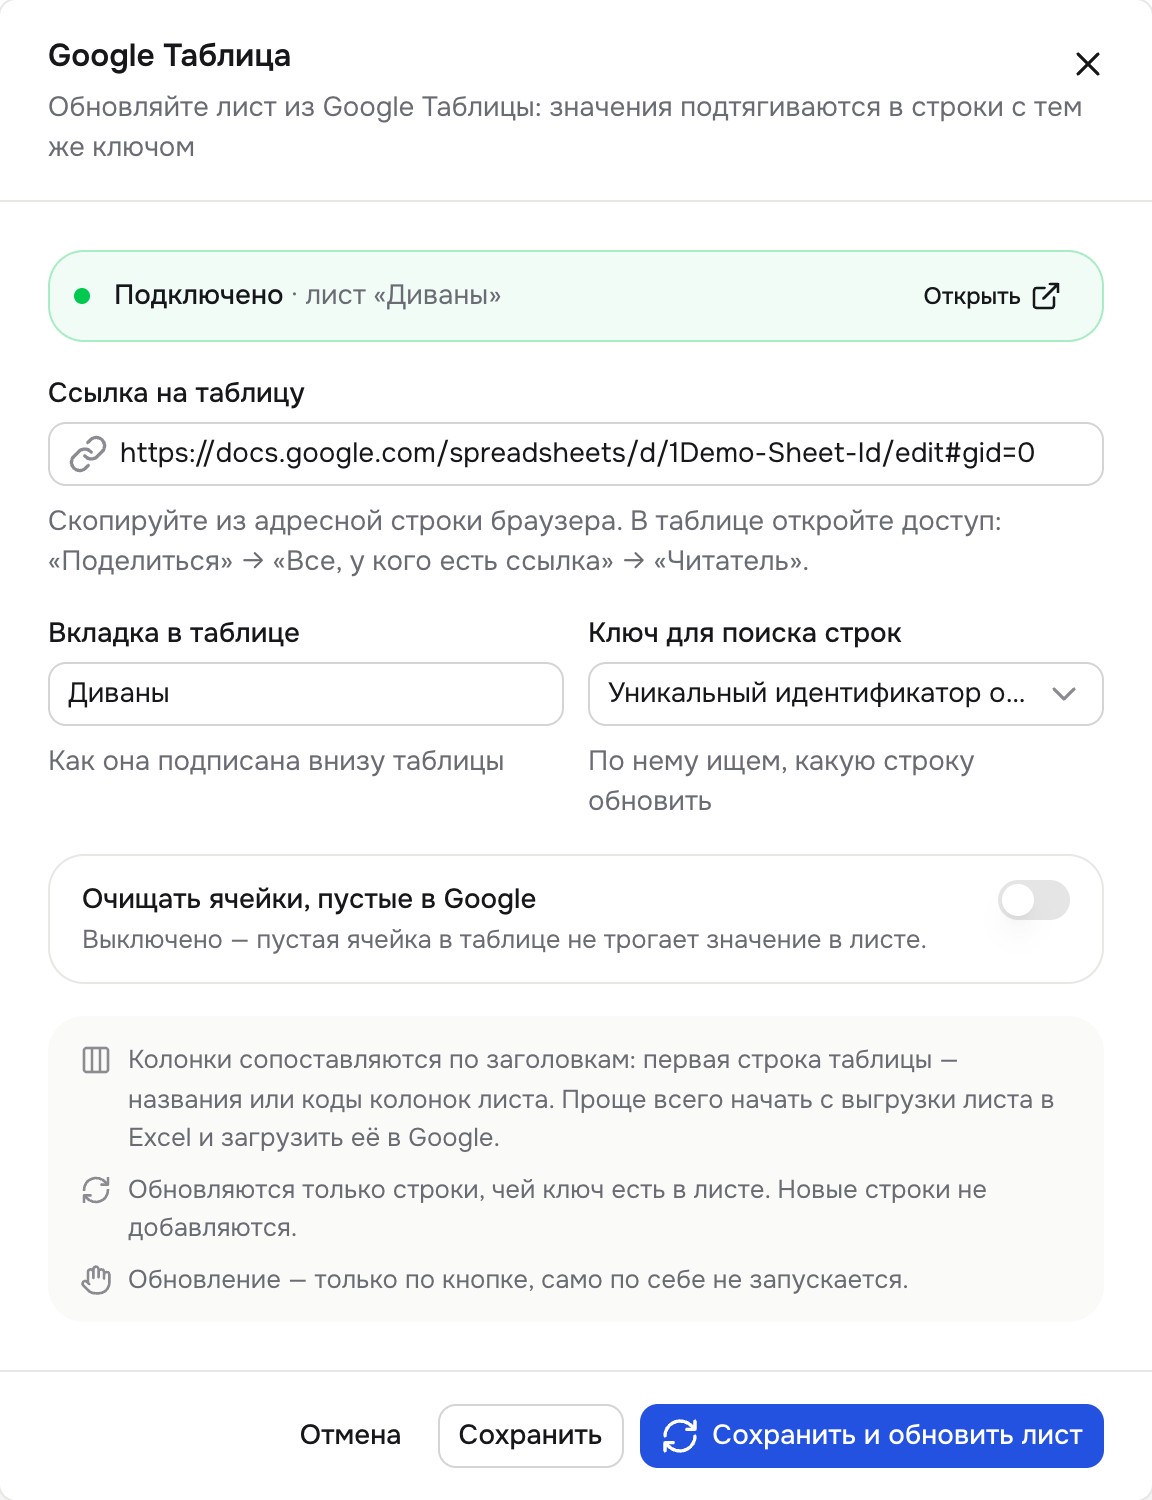This screenshot has width=1152, height=1500.
Task: Click the Вкладка в таблице label
Action: point(174,633)
